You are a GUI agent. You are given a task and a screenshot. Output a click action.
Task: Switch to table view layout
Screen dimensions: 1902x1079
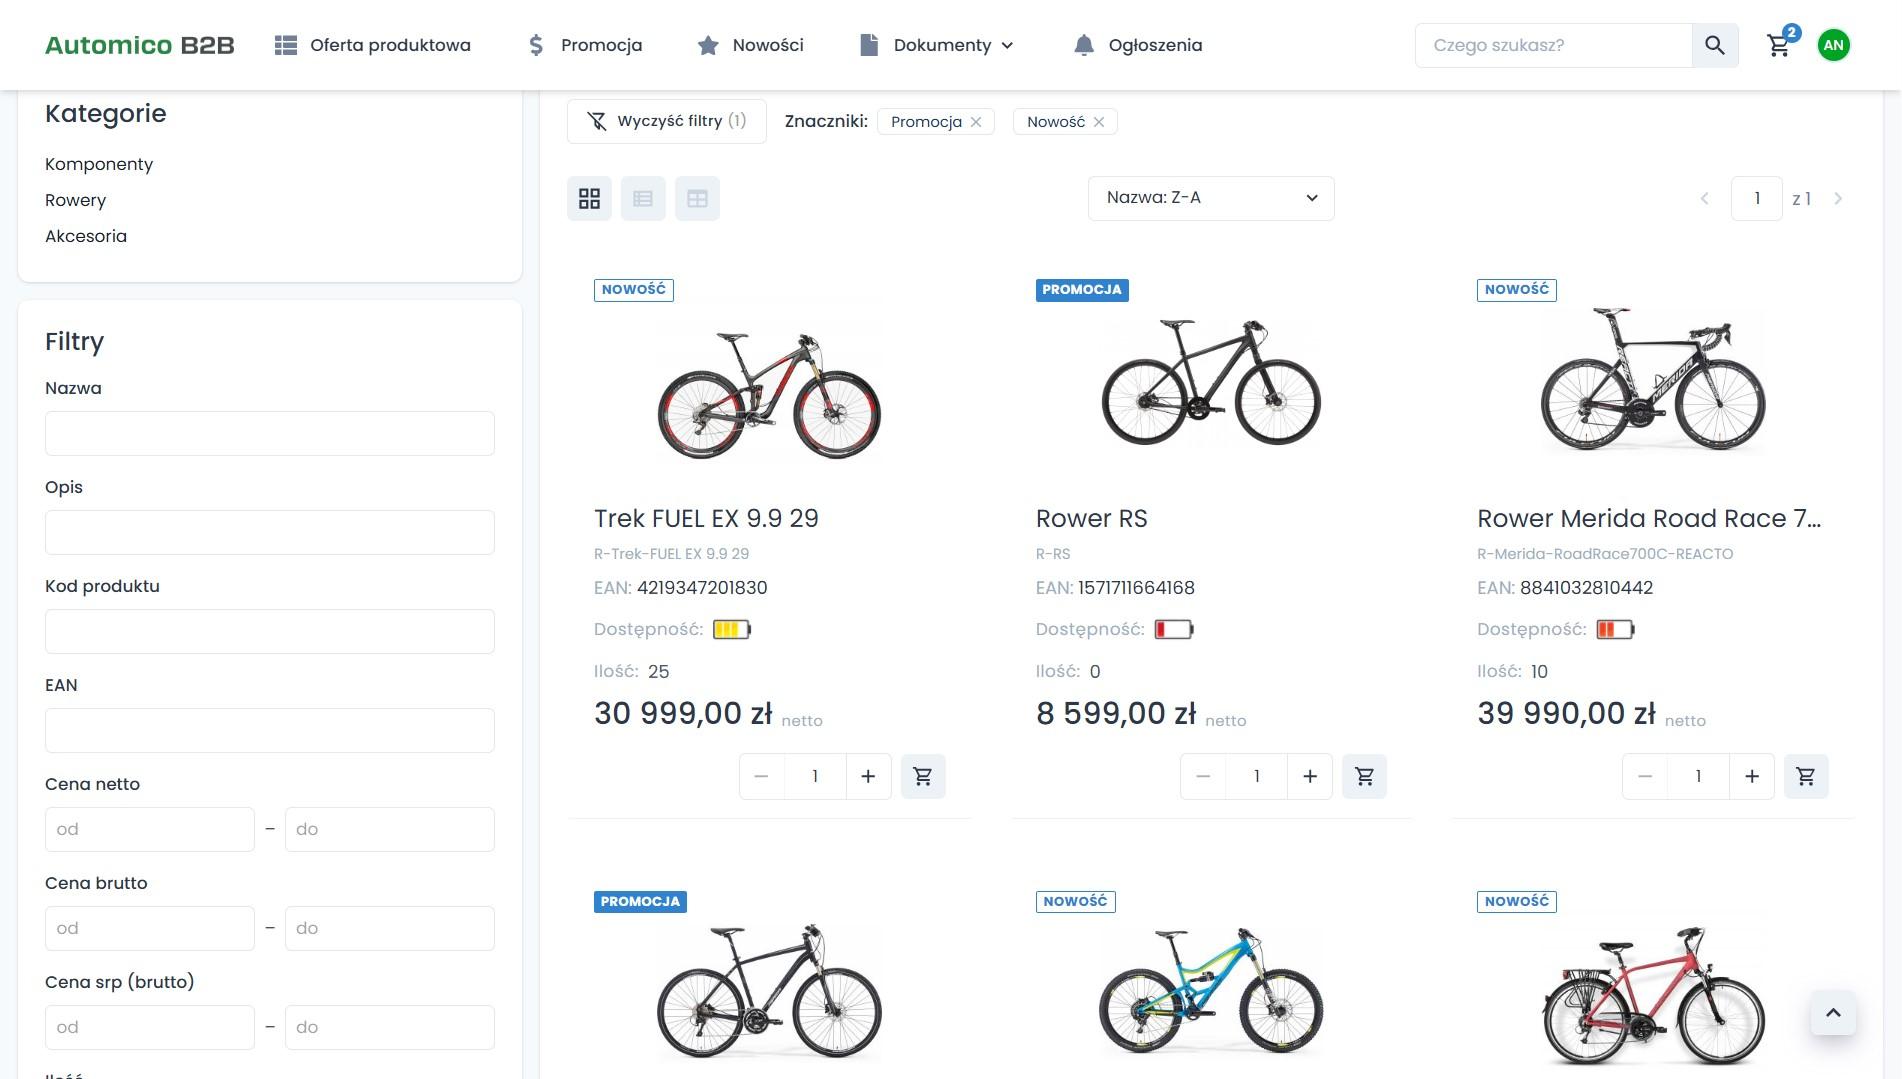tap(697, 198)
